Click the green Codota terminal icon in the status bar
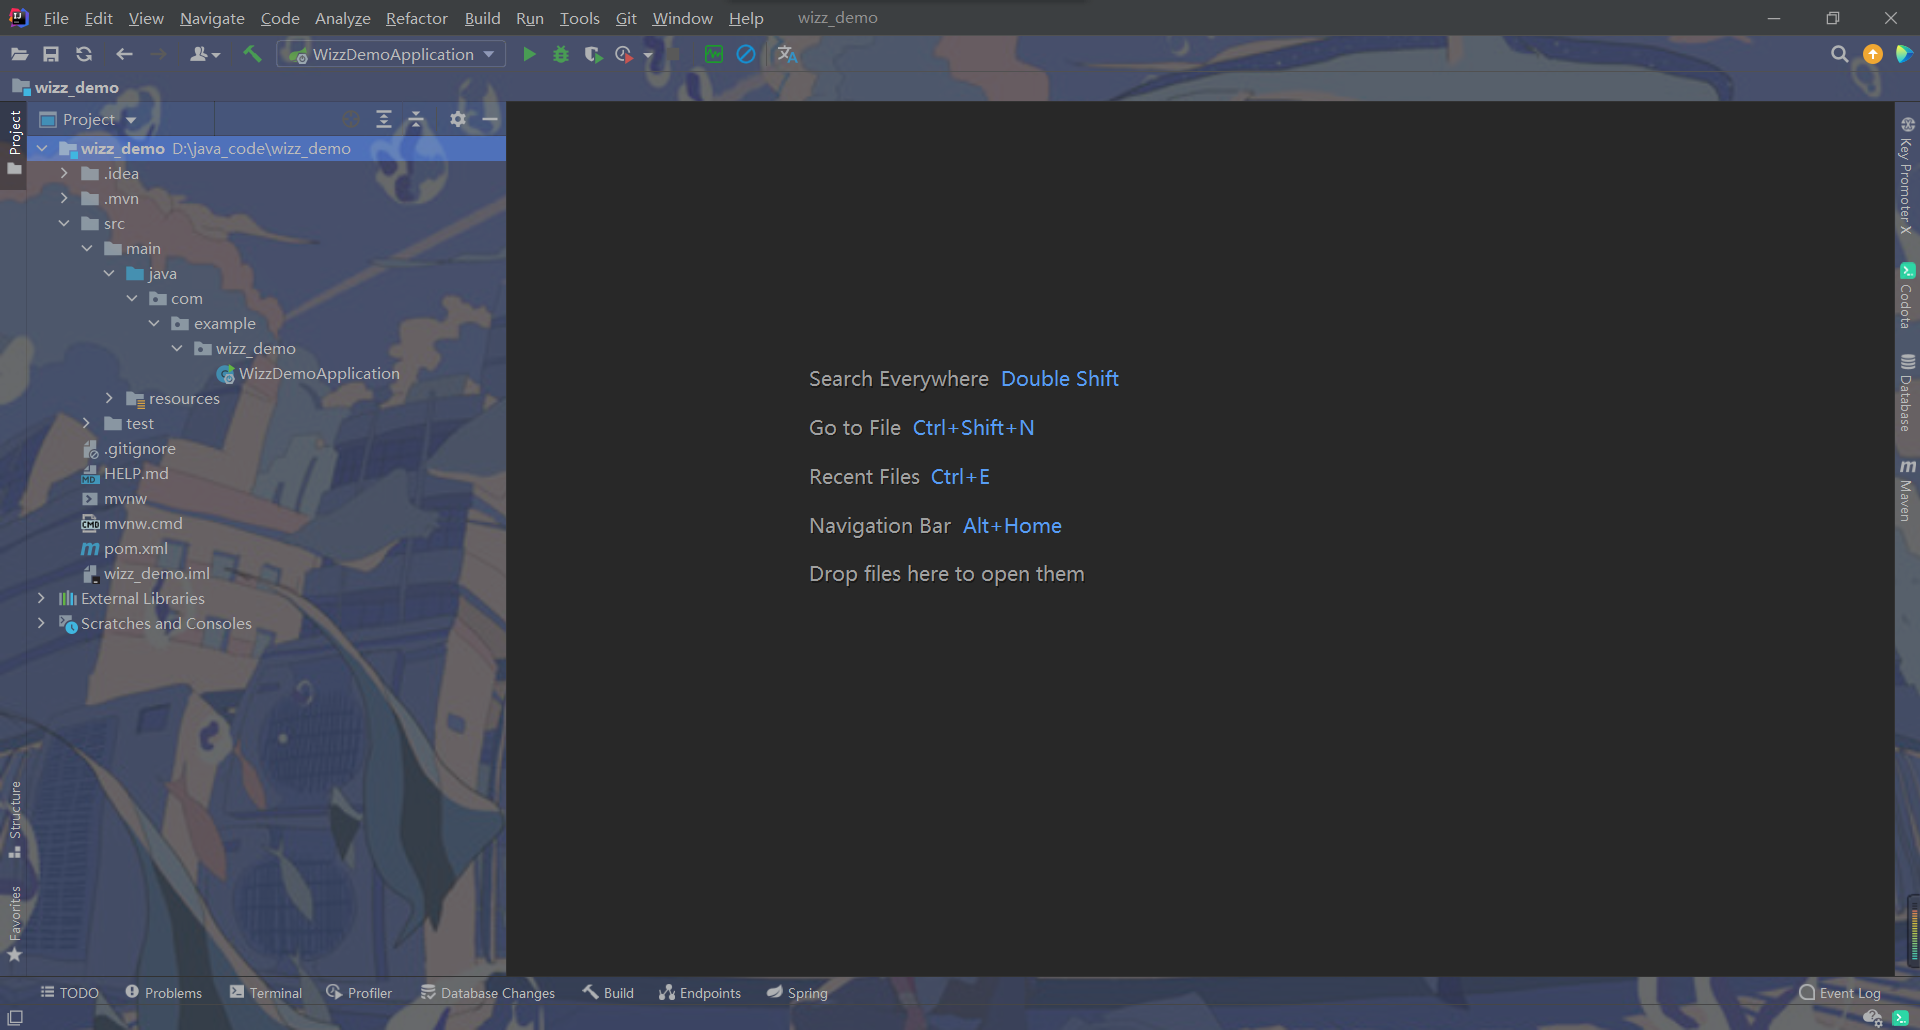This screenshot has width=1920, height=1030. [1901, 1018]
